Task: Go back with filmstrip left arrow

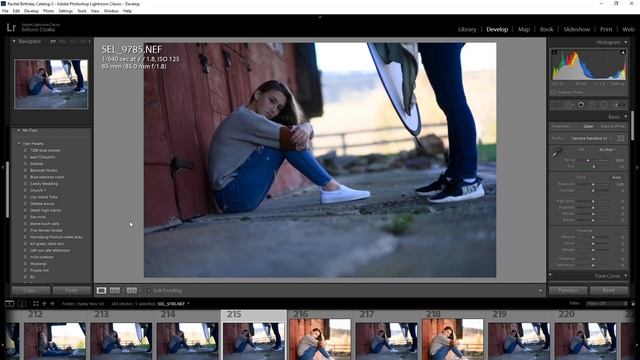Action: point(44,304)
